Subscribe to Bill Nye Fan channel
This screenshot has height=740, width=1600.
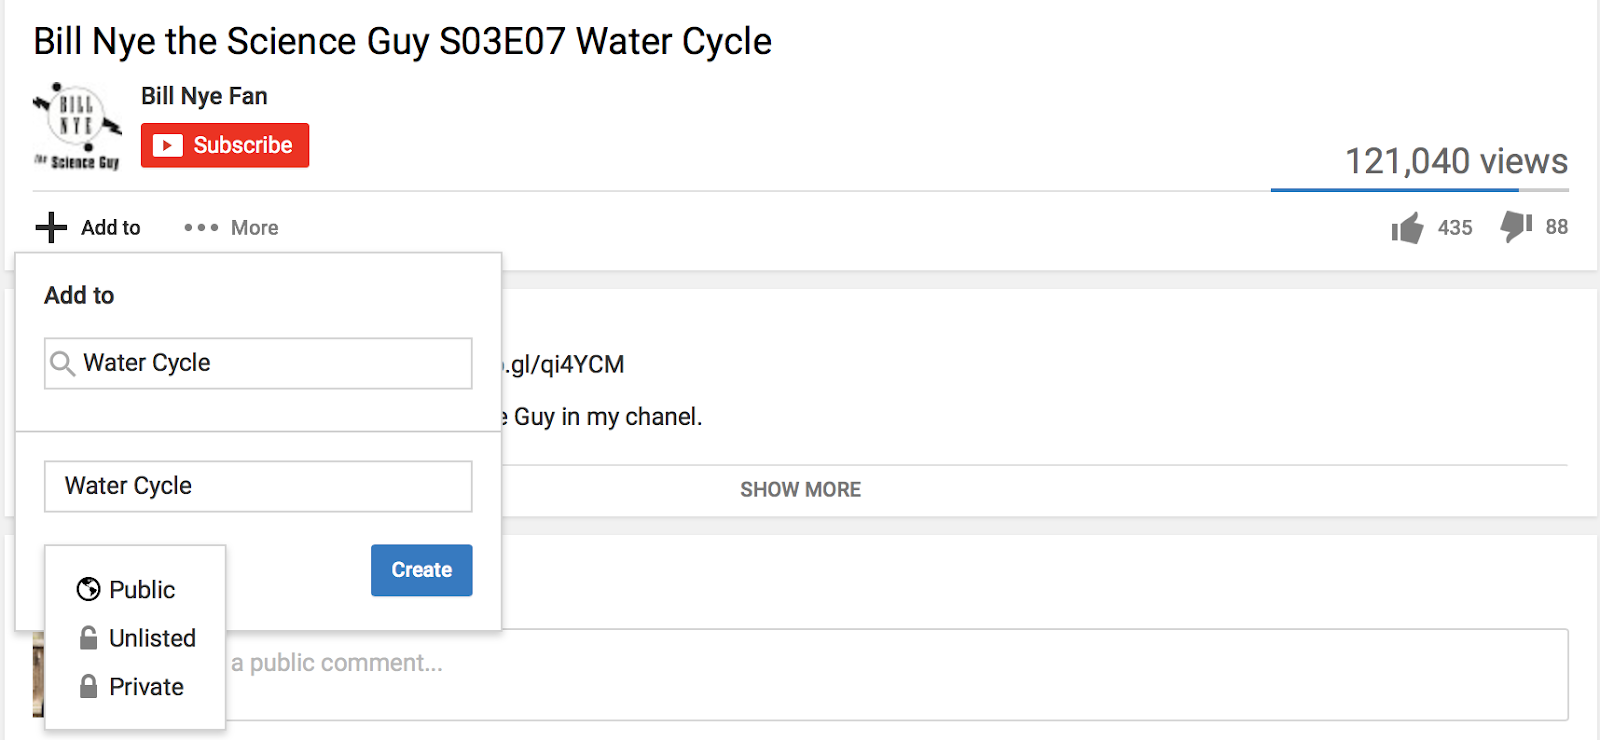[225, 145]
